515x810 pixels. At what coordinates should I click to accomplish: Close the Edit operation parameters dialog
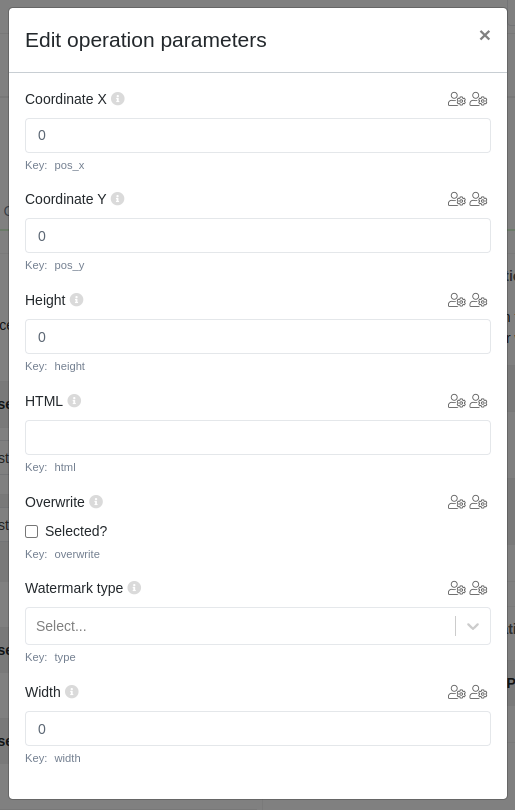pyautogui.click(x=485, y=35)
